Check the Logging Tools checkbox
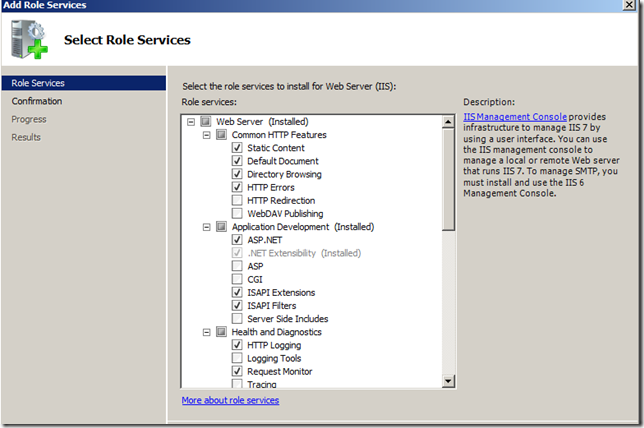 pyautogui.click(x=237, y=358)
